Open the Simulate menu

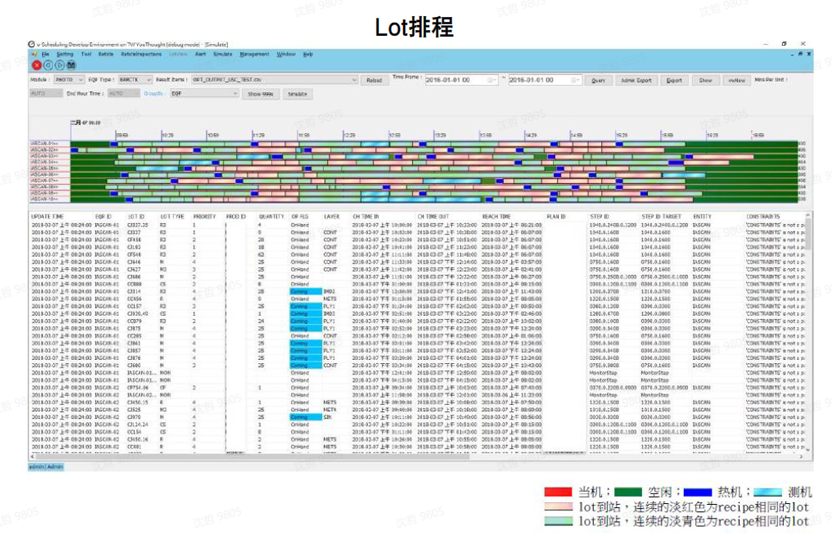pyautogui.click(x=223, y=54)
